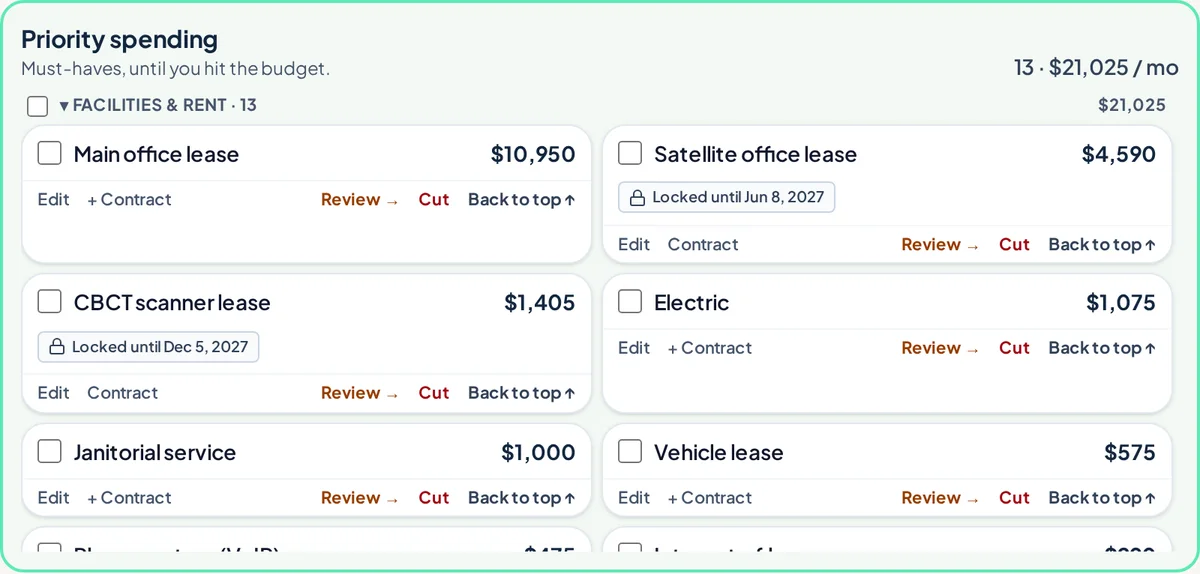1200x574 pixels.
Task: Cut the Satellite office lease
Action: [1014, 244]
